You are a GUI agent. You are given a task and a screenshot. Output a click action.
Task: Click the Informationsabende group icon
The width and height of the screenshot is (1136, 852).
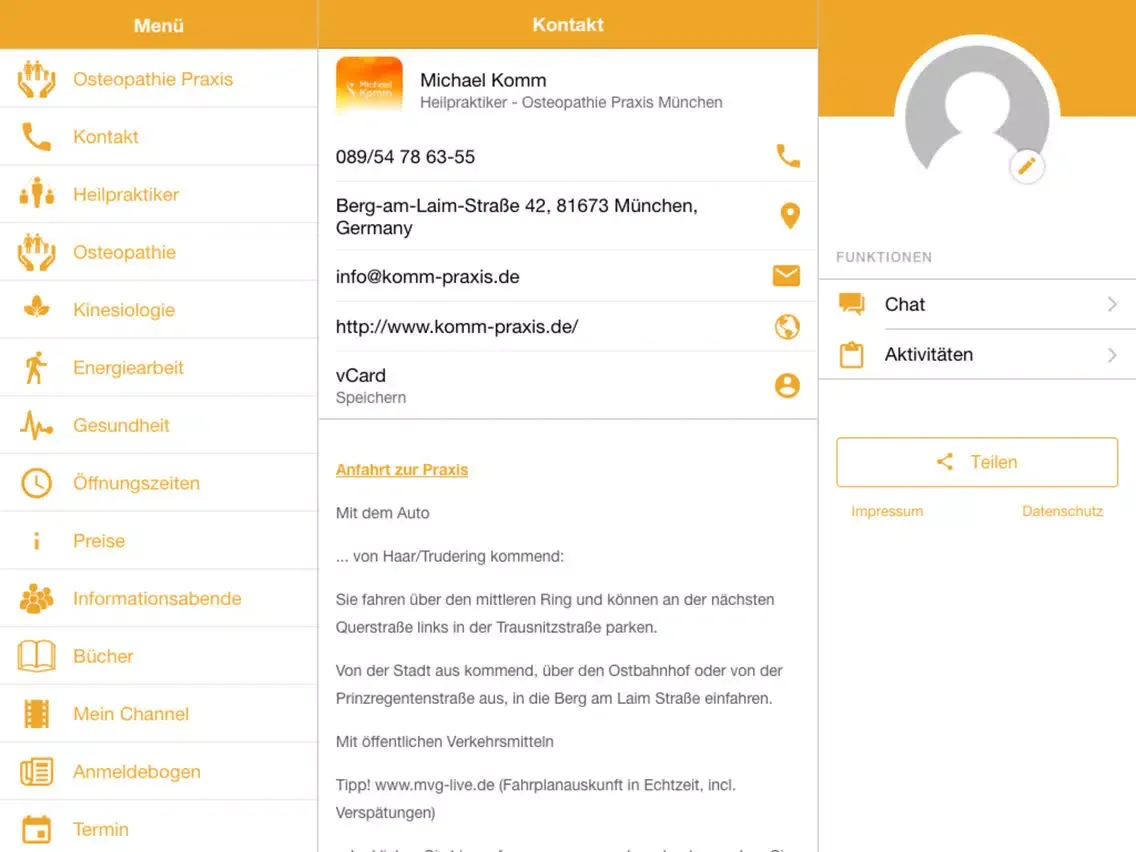click(36, 598)
